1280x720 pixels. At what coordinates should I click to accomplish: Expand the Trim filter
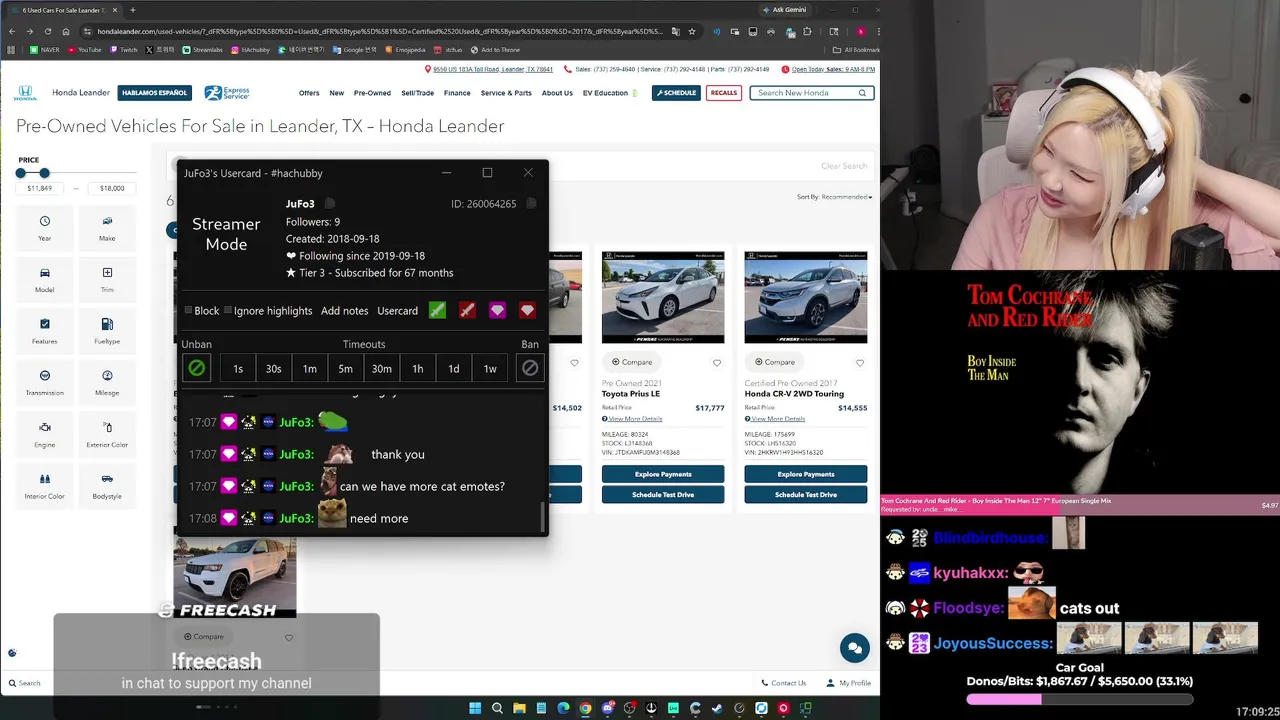pos(107,280)
